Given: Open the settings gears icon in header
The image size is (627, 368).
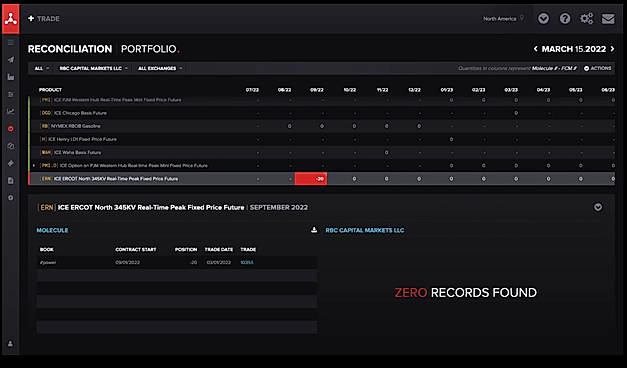Looking at the screenshot, I should (x=586, y=18).
